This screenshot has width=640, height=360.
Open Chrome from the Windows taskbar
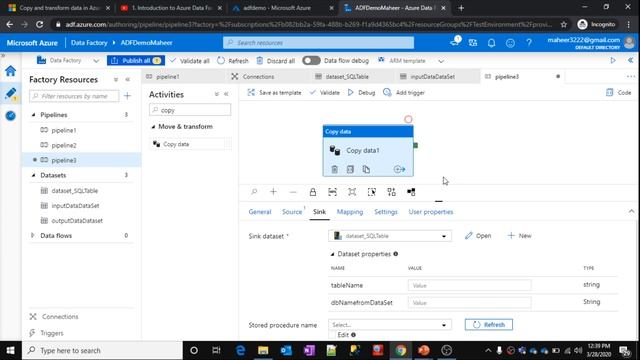click(401, 350)
